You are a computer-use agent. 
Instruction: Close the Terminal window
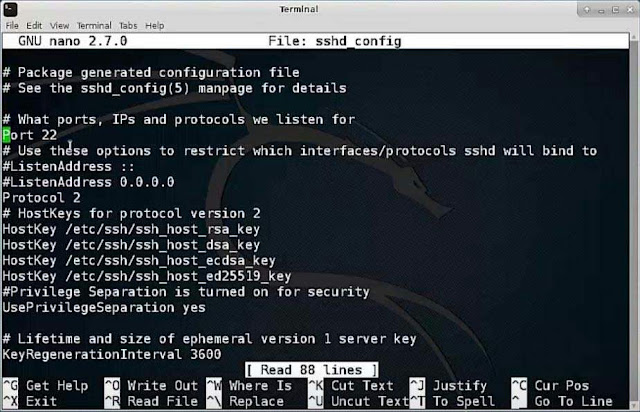click(x=630, y=10)
